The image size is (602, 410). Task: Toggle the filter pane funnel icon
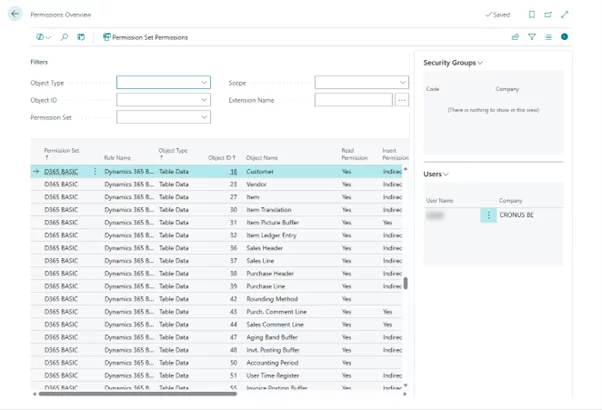pos(532,37)
